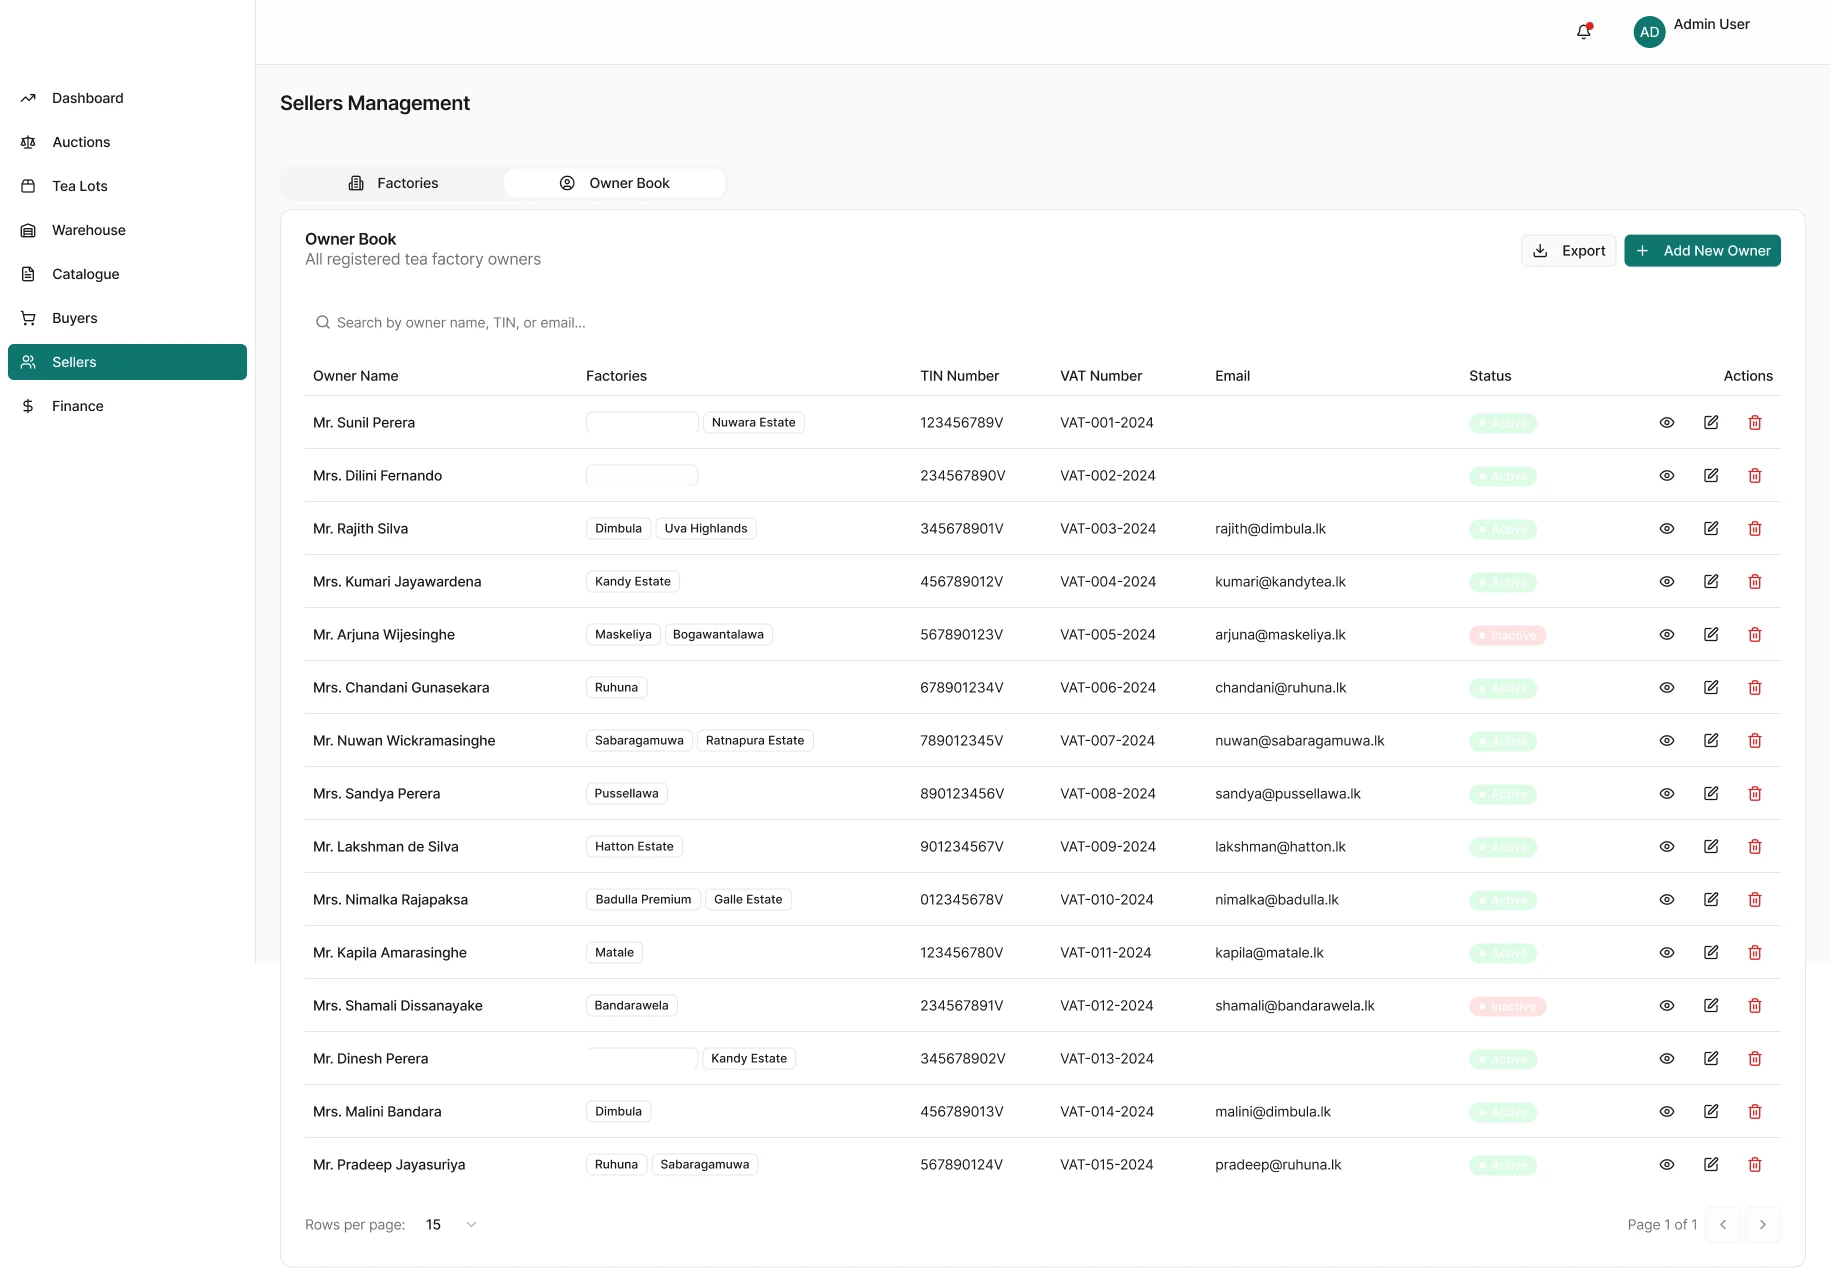
Task: View details for Mrs. Dilini Fernando
Action: pos(1667,476)
